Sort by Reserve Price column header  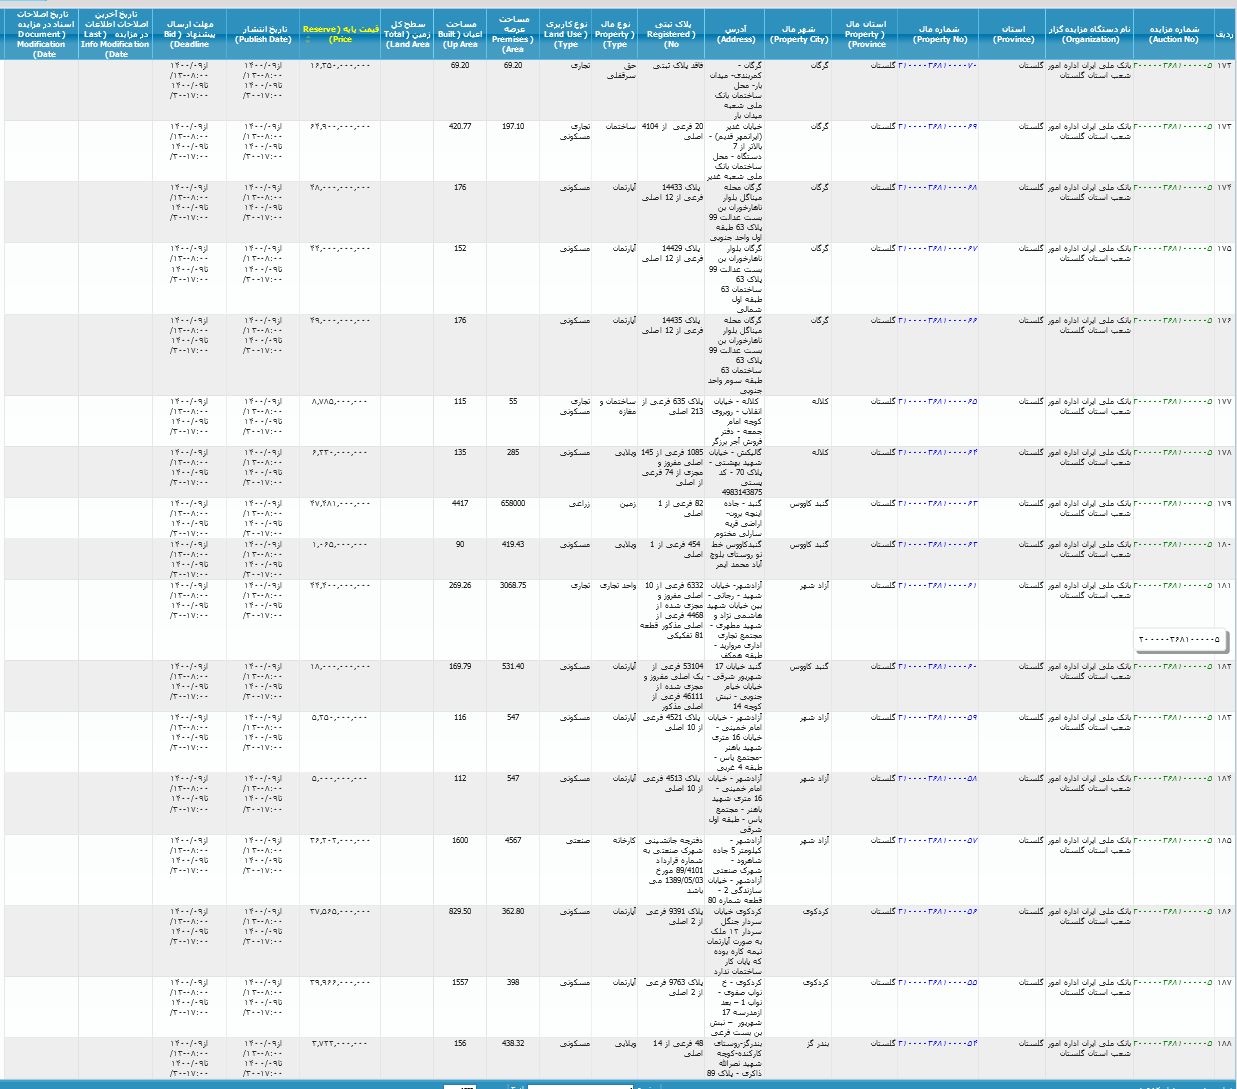coord(340,34)
